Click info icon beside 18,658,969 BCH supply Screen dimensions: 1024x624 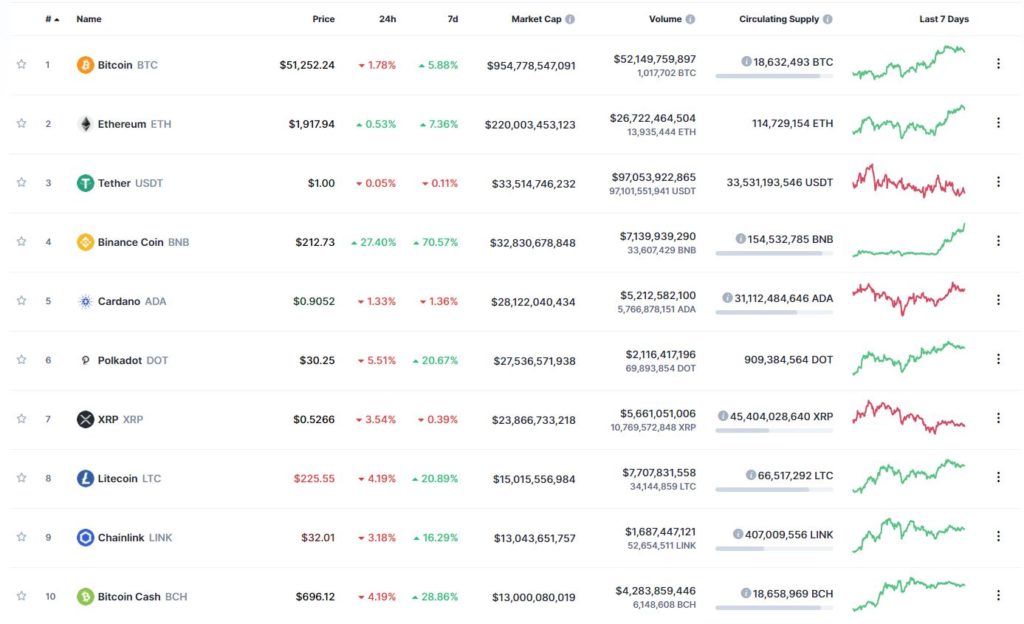[746, 593]
